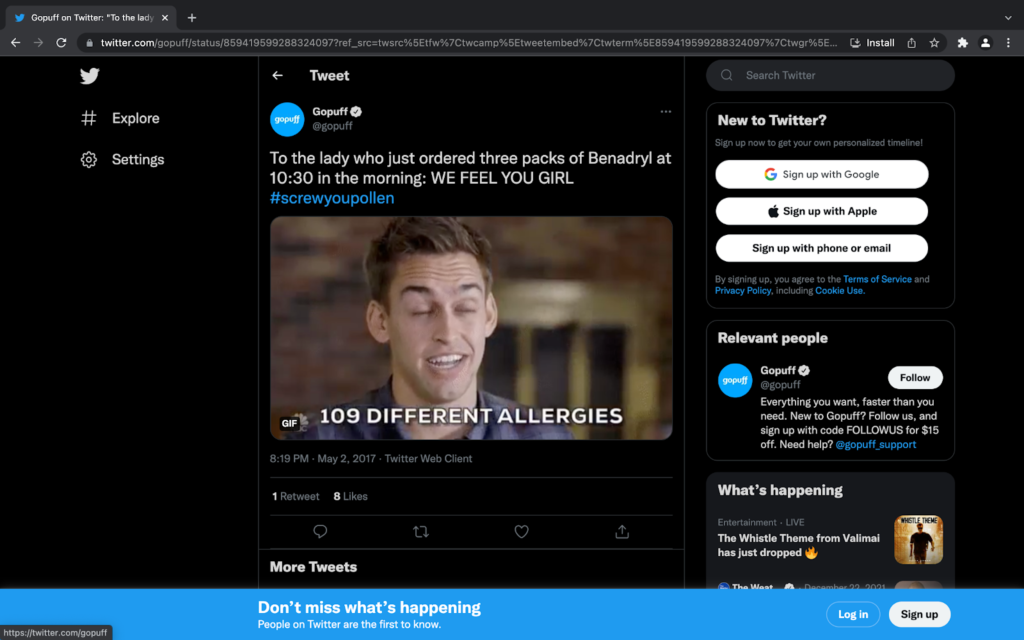Open Settings in the sidebar

click(x=137, y=160)
